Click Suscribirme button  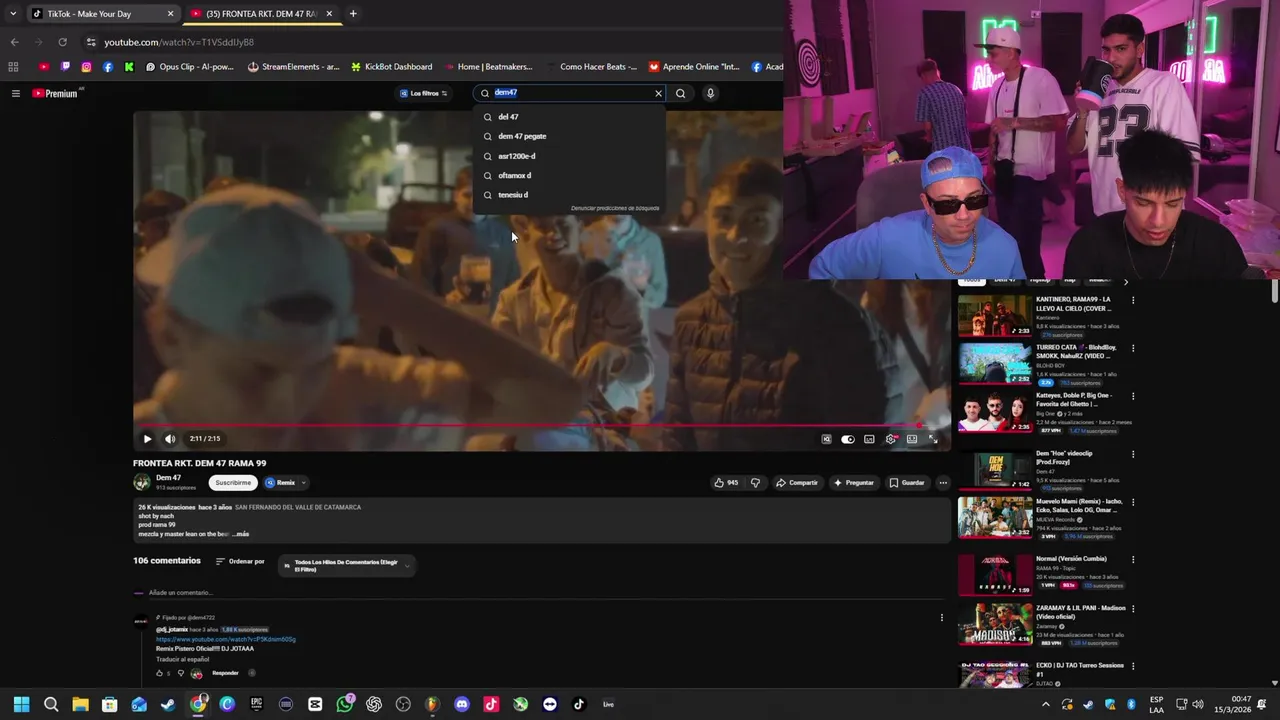(233, 482)
